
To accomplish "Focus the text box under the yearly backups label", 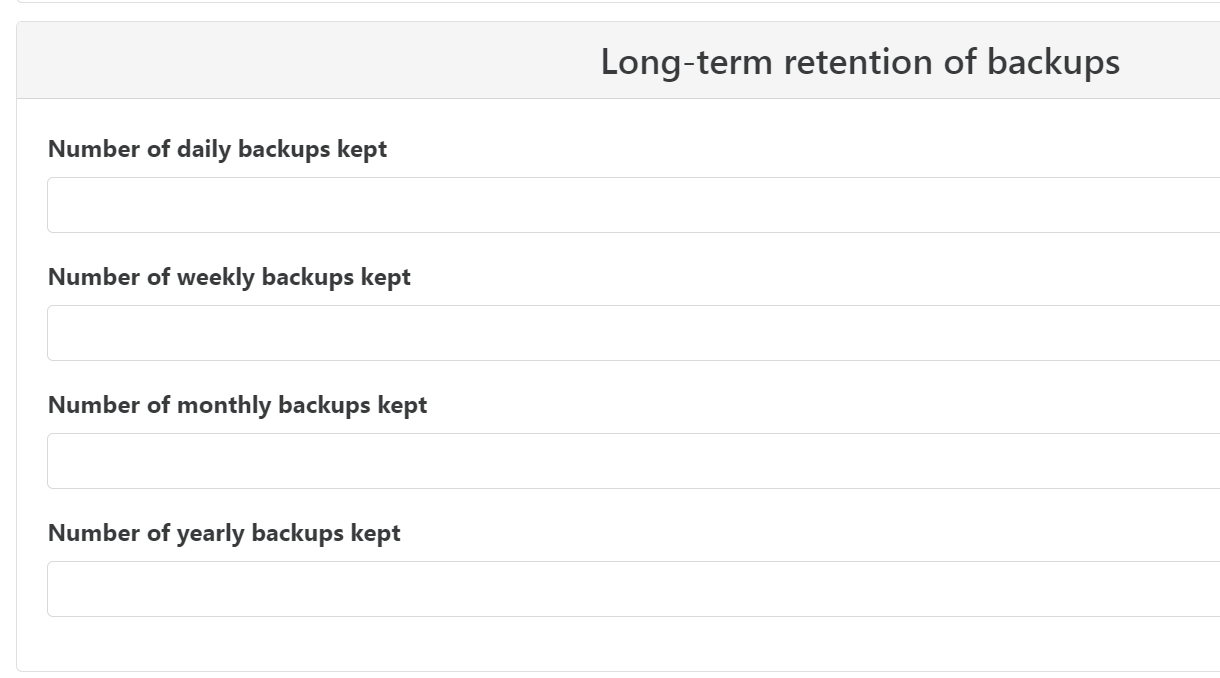I will pyautogui.click(x=632, y=589).
